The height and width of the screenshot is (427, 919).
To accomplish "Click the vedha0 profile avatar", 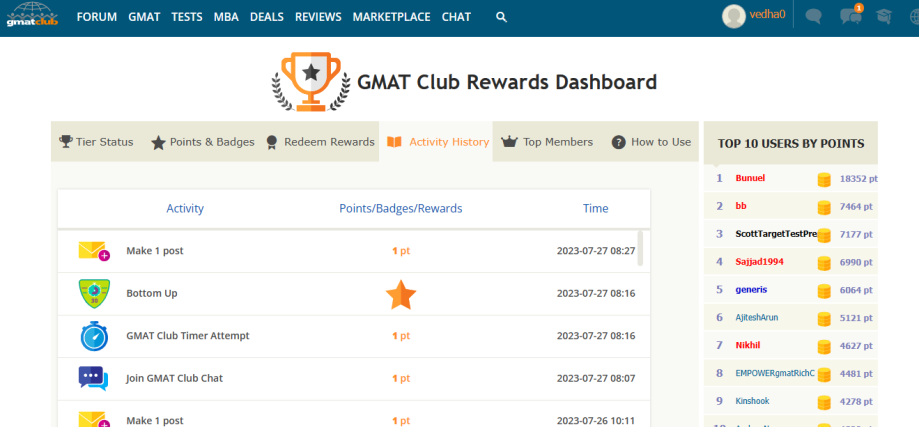I will 734,16.
